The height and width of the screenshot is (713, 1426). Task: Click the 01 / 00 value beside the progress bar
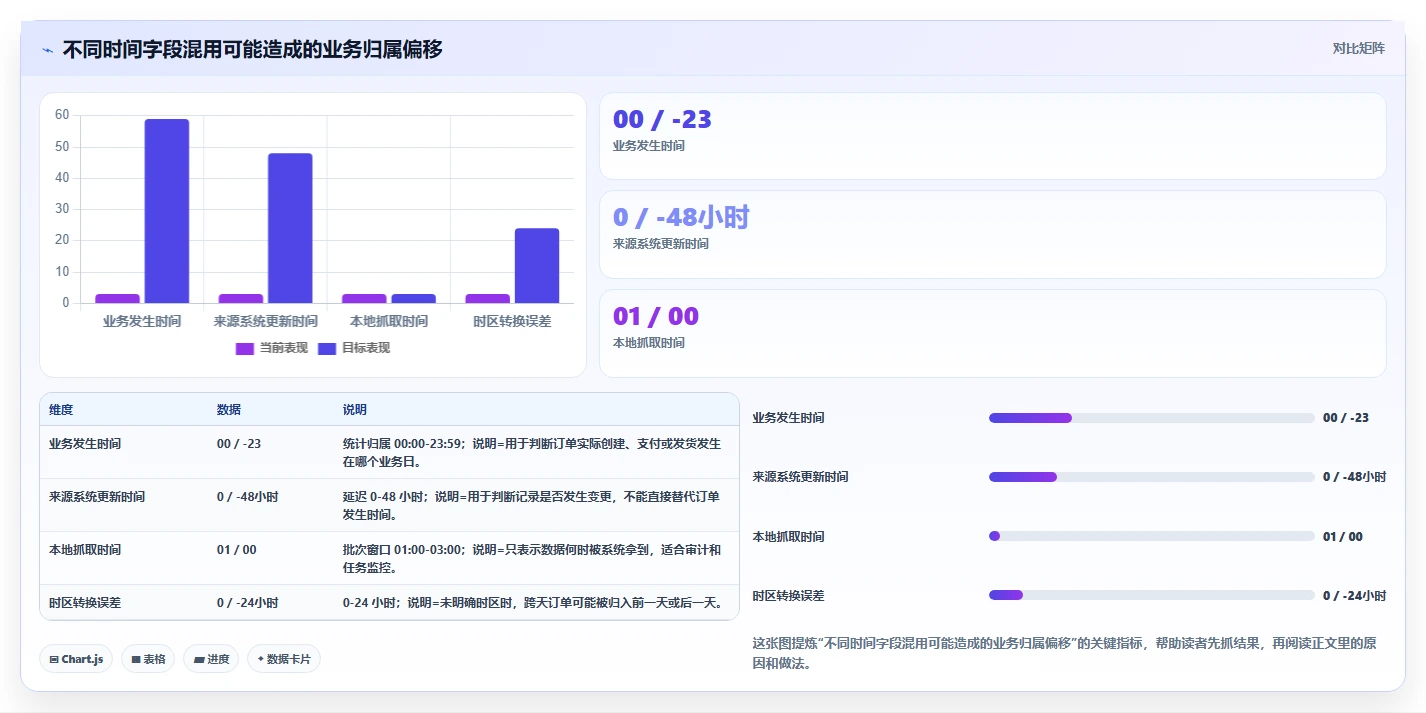tap(1342, 536)
